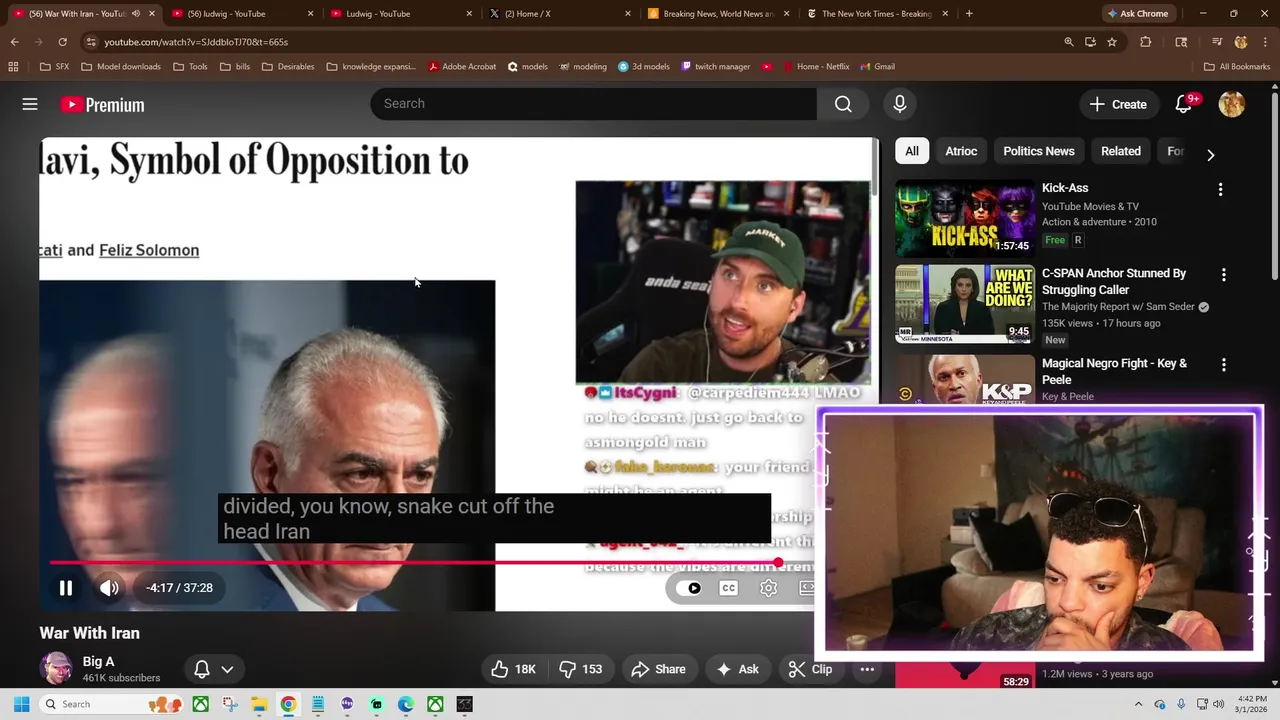Open the Ask AI button
Image resolution: width=1280 pixels, height=720 pixels.
[737, 669]
